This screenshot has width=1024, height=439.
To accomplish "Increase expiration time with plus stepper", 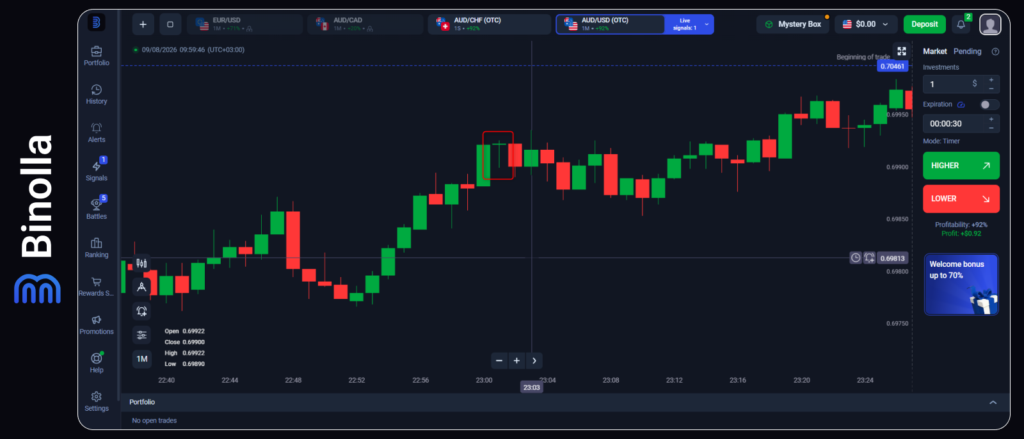I will point(991,119).
